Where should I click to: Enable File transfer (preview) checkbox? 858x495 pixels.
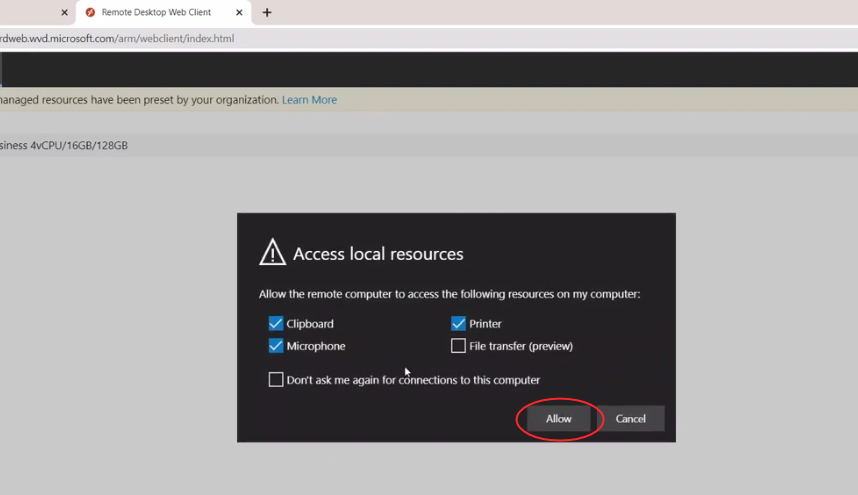pyautogui.click(x=458, y=346)
